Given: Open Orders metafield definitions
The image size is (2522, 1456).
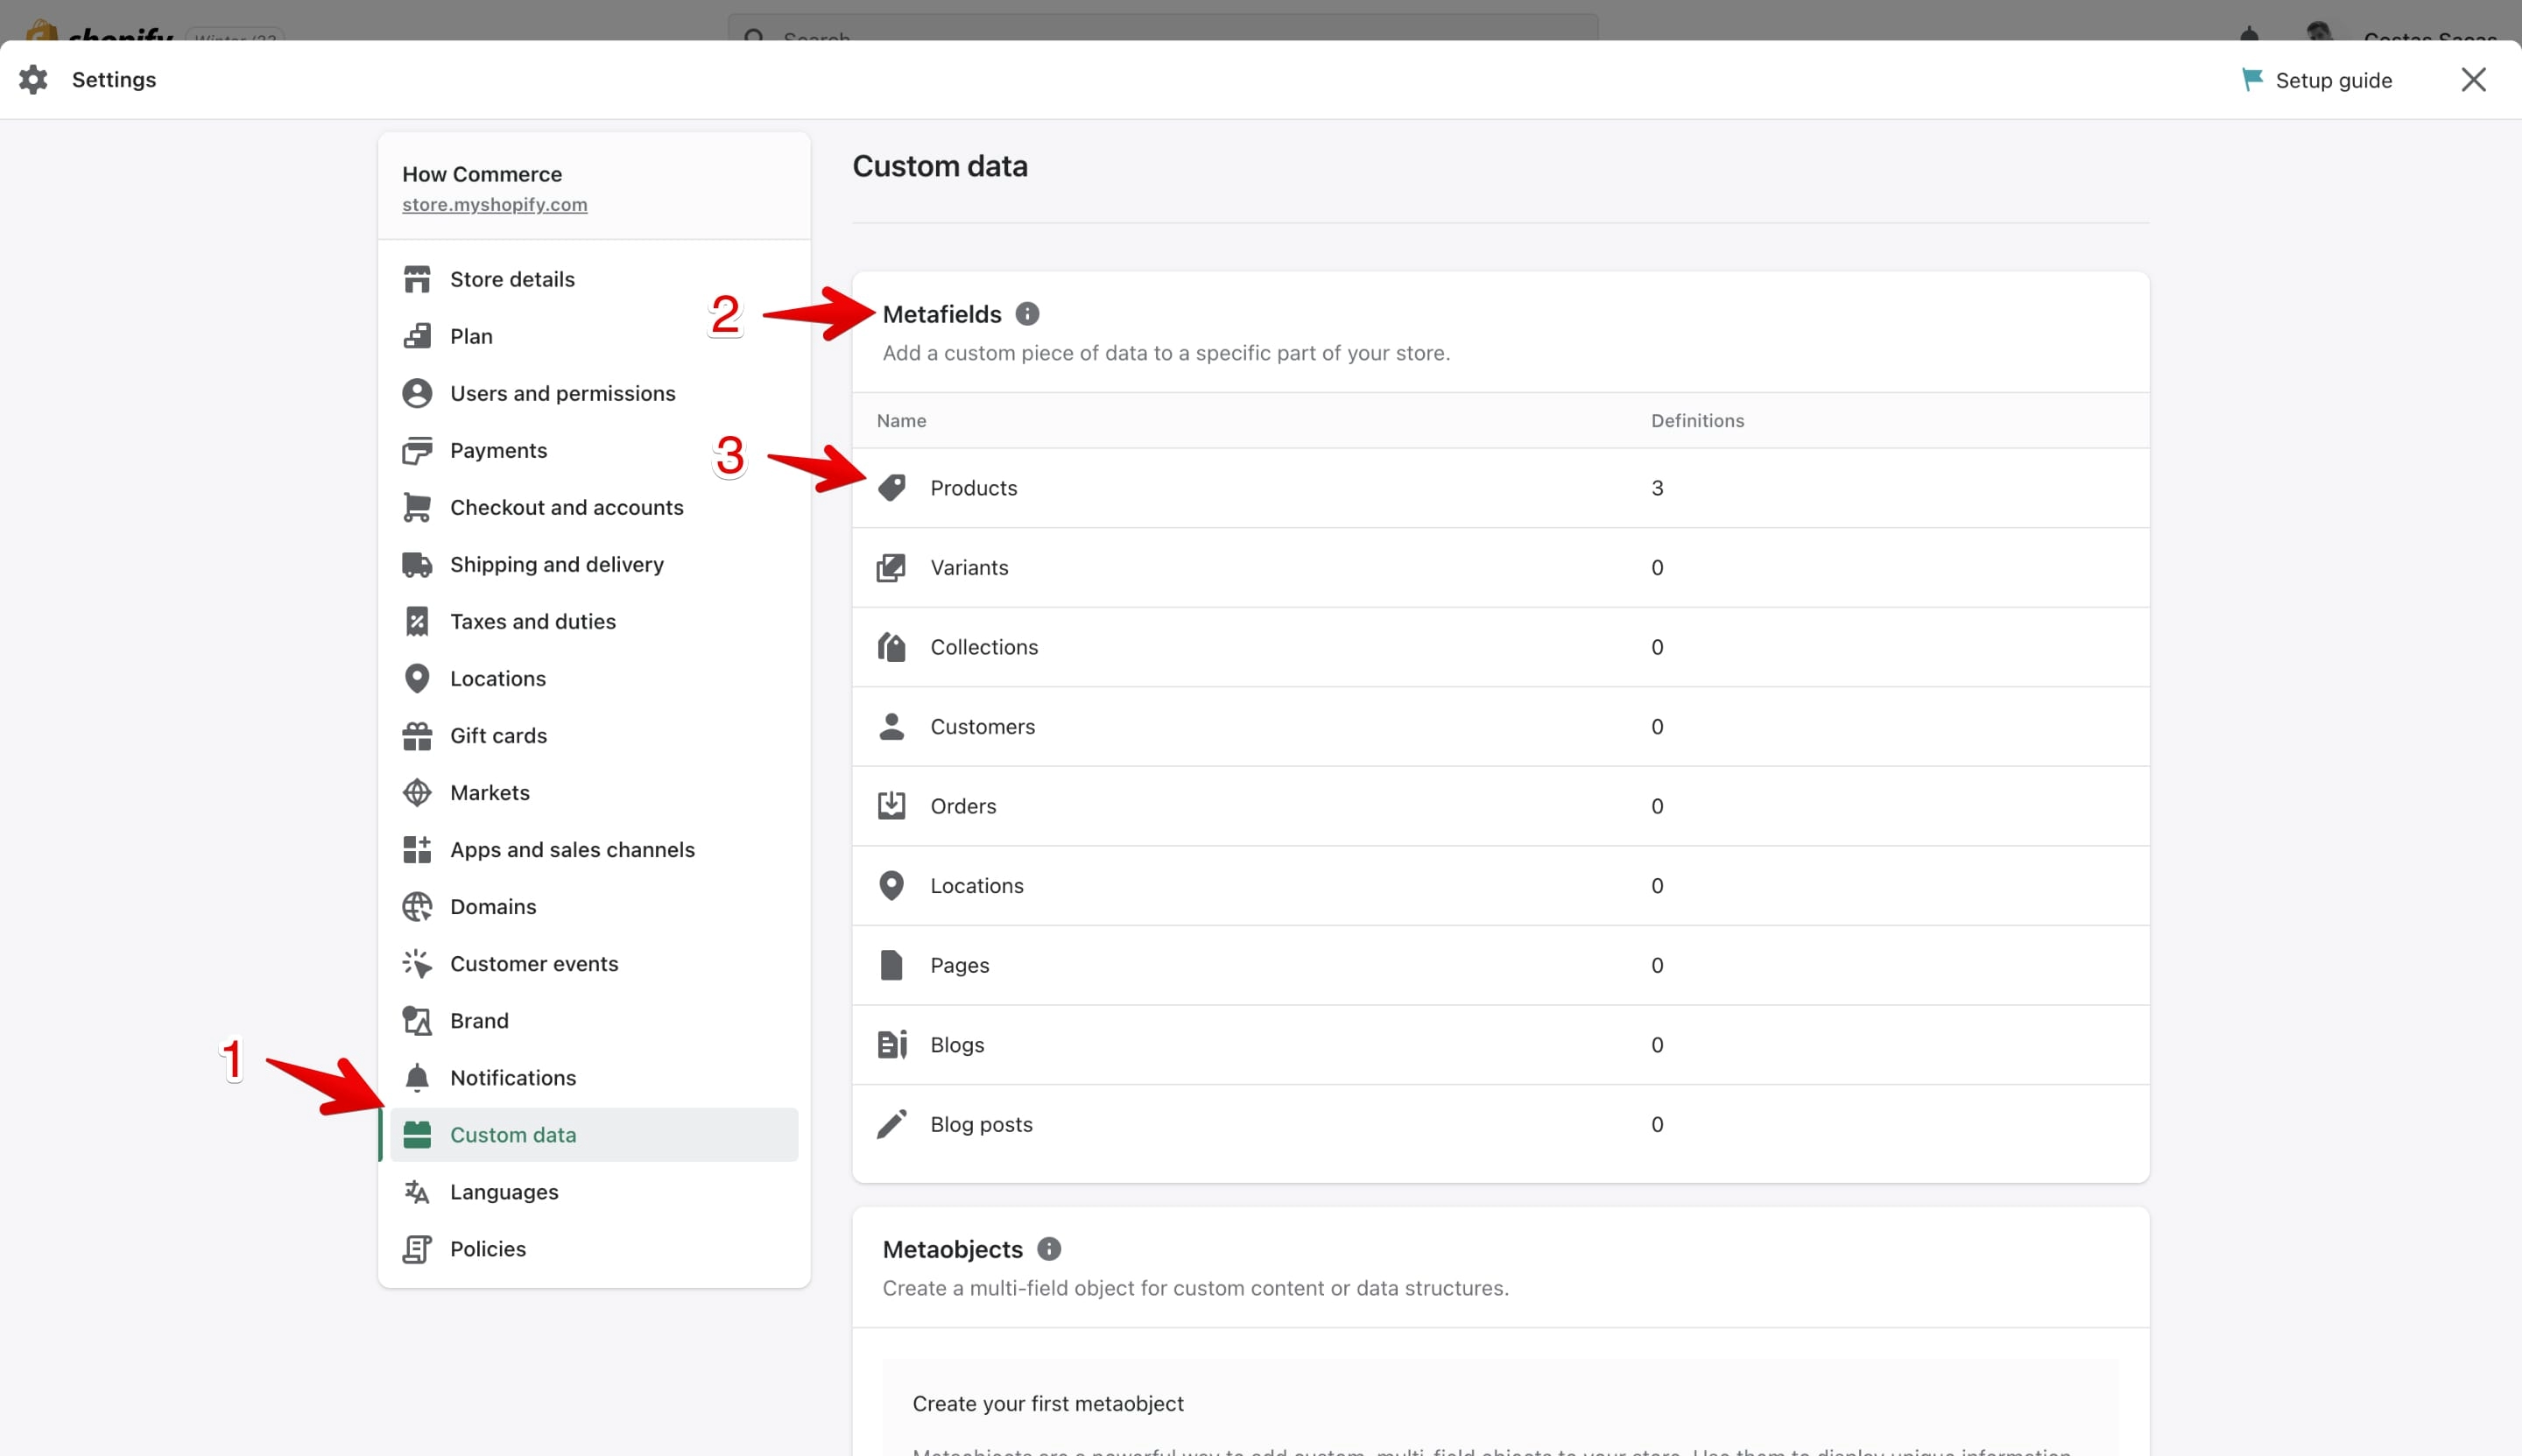Looking at the screenshot, I should coord(1500,806).
